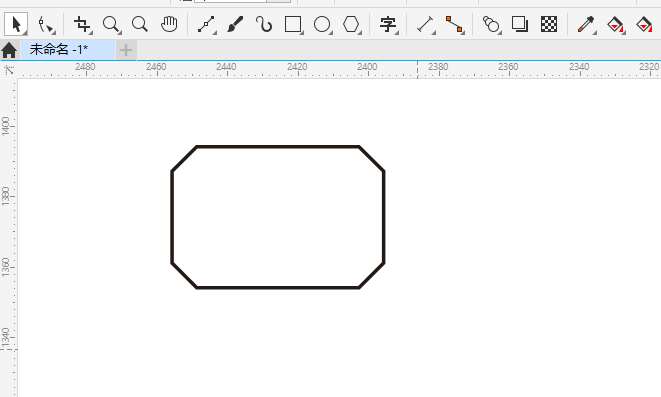Open the Blend effects tool
Viewport: 661px width, 397px height.
tap(491, 24)
